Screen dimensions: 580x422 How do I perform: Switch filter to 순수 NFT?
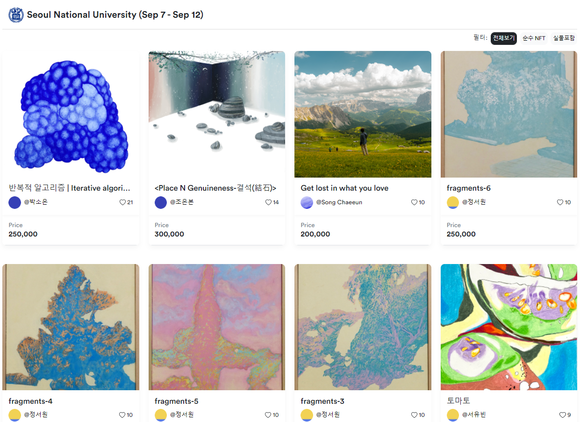(x=533, y=38)
